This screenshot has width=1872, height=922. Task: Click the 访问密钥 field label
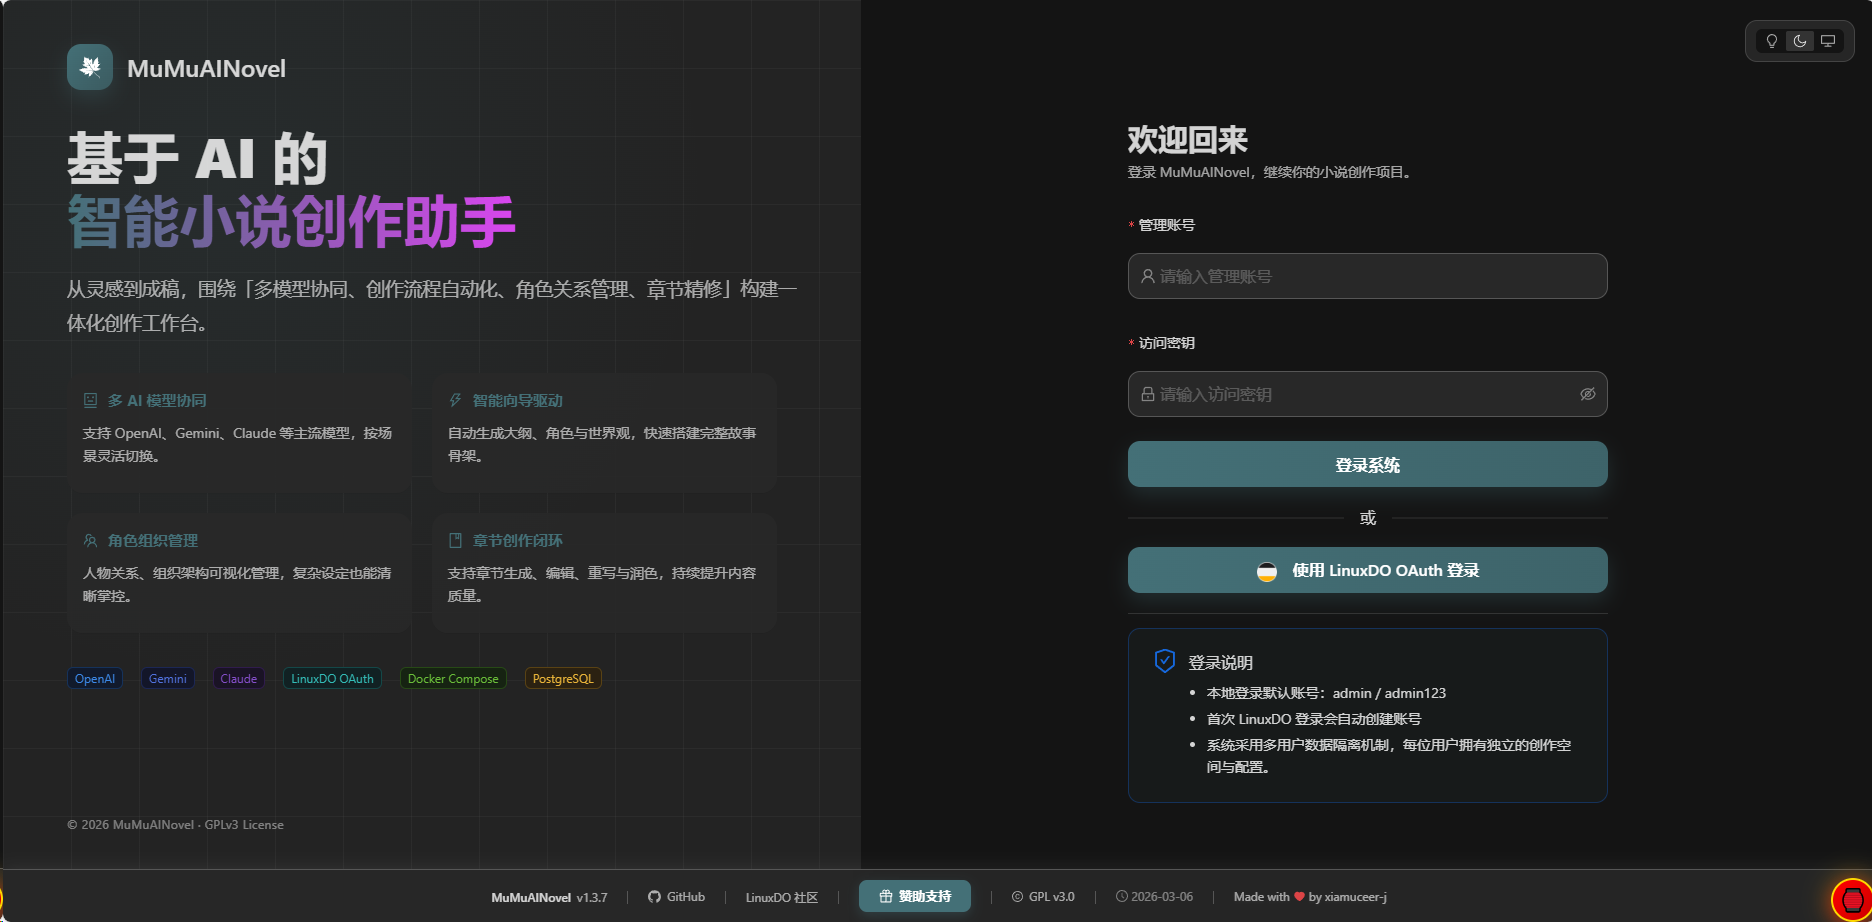(1167, 343)
